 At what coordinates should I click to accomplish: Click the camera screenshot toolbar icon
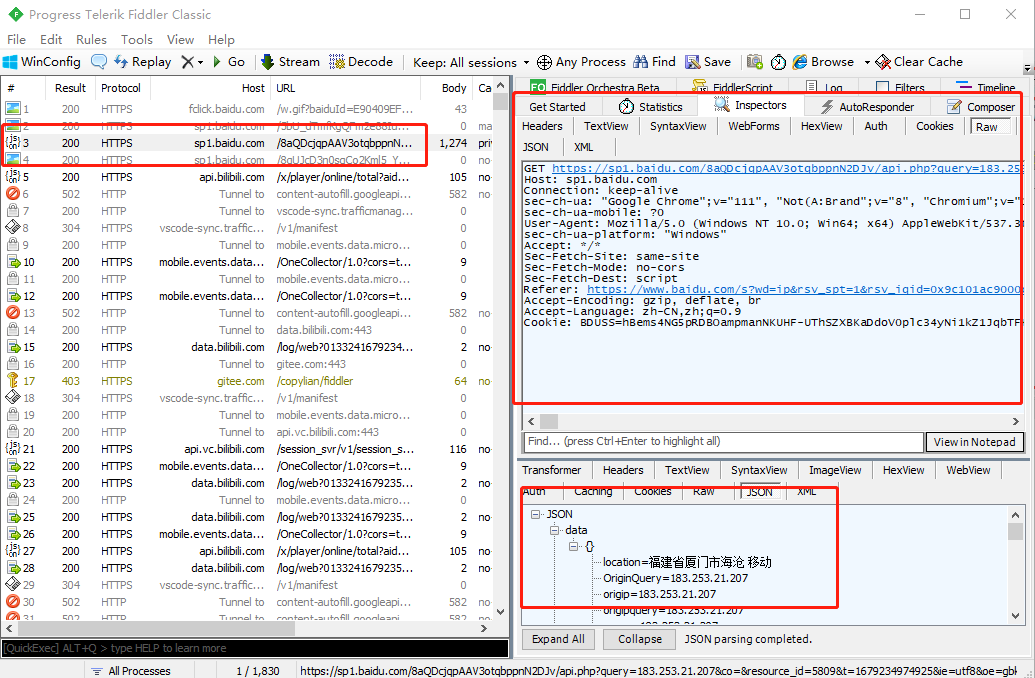coord(754,62)
